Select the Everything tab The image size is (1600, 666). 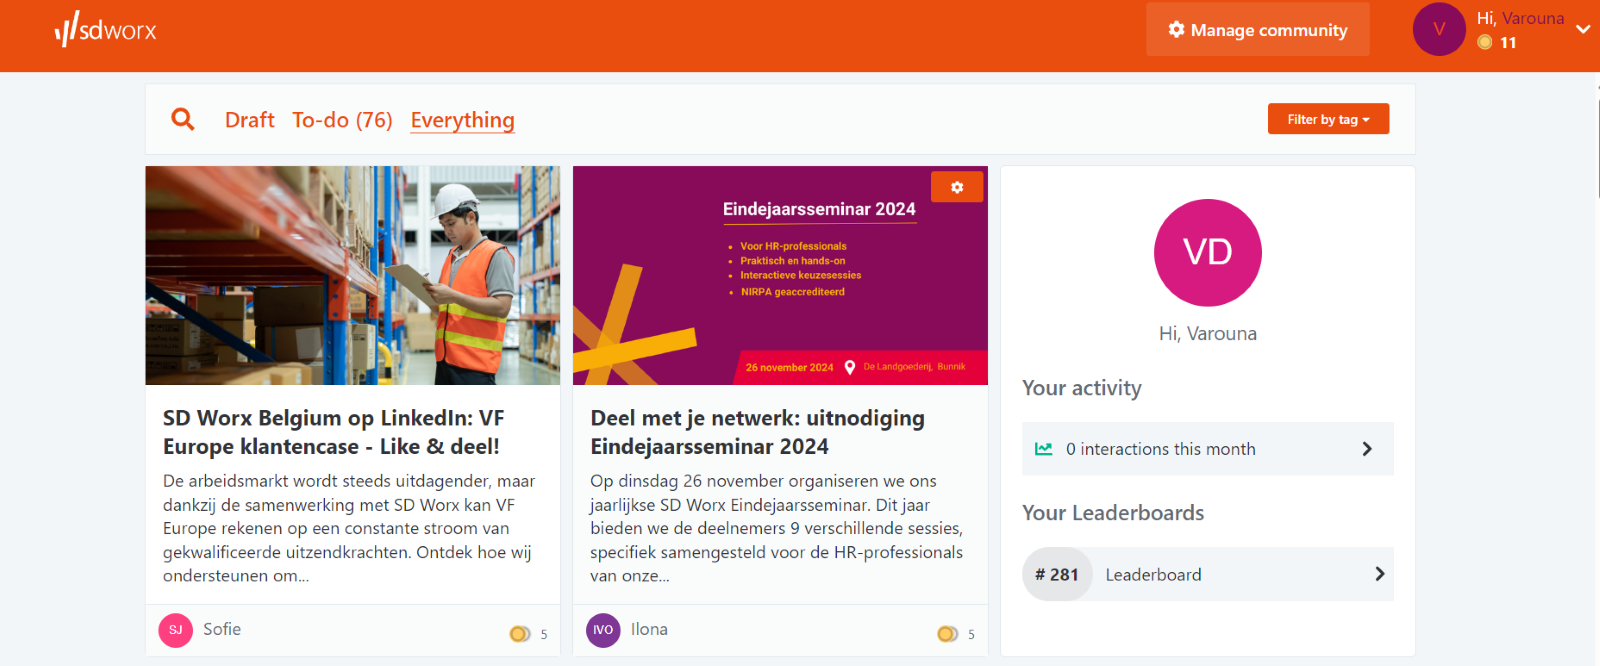point(462,120)
